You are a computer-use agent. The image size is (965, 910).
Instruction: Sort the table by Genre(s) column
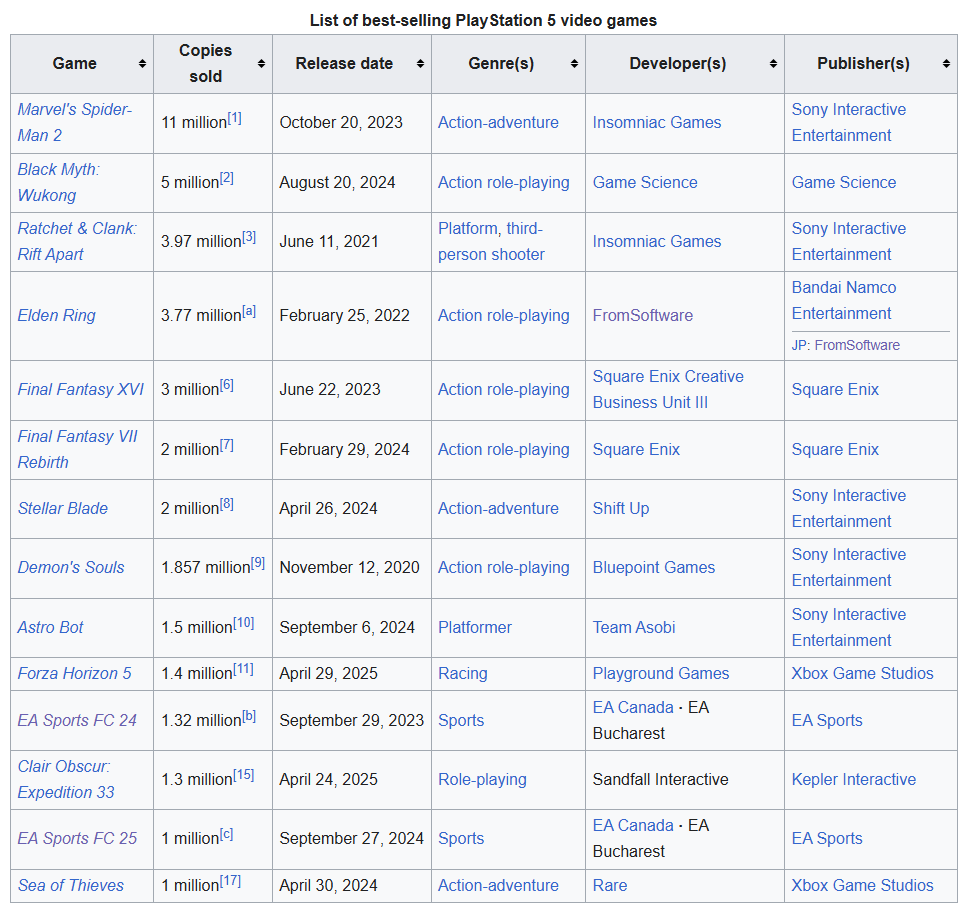click(574, 64)
